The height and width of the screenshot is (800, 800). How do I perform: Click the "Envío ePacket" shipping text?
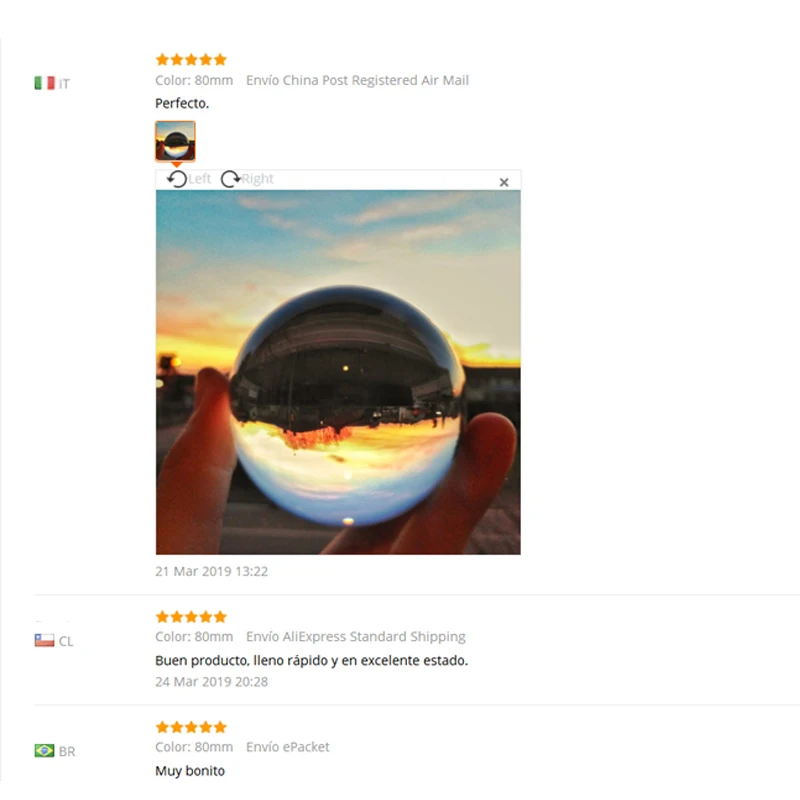click(288, 747)
